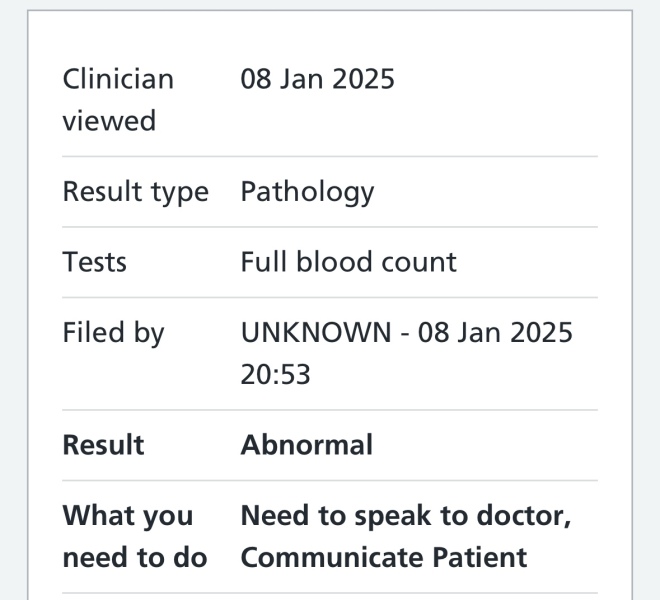Click the date in the Filed by row
660x600 pixels.
[495, 333]
